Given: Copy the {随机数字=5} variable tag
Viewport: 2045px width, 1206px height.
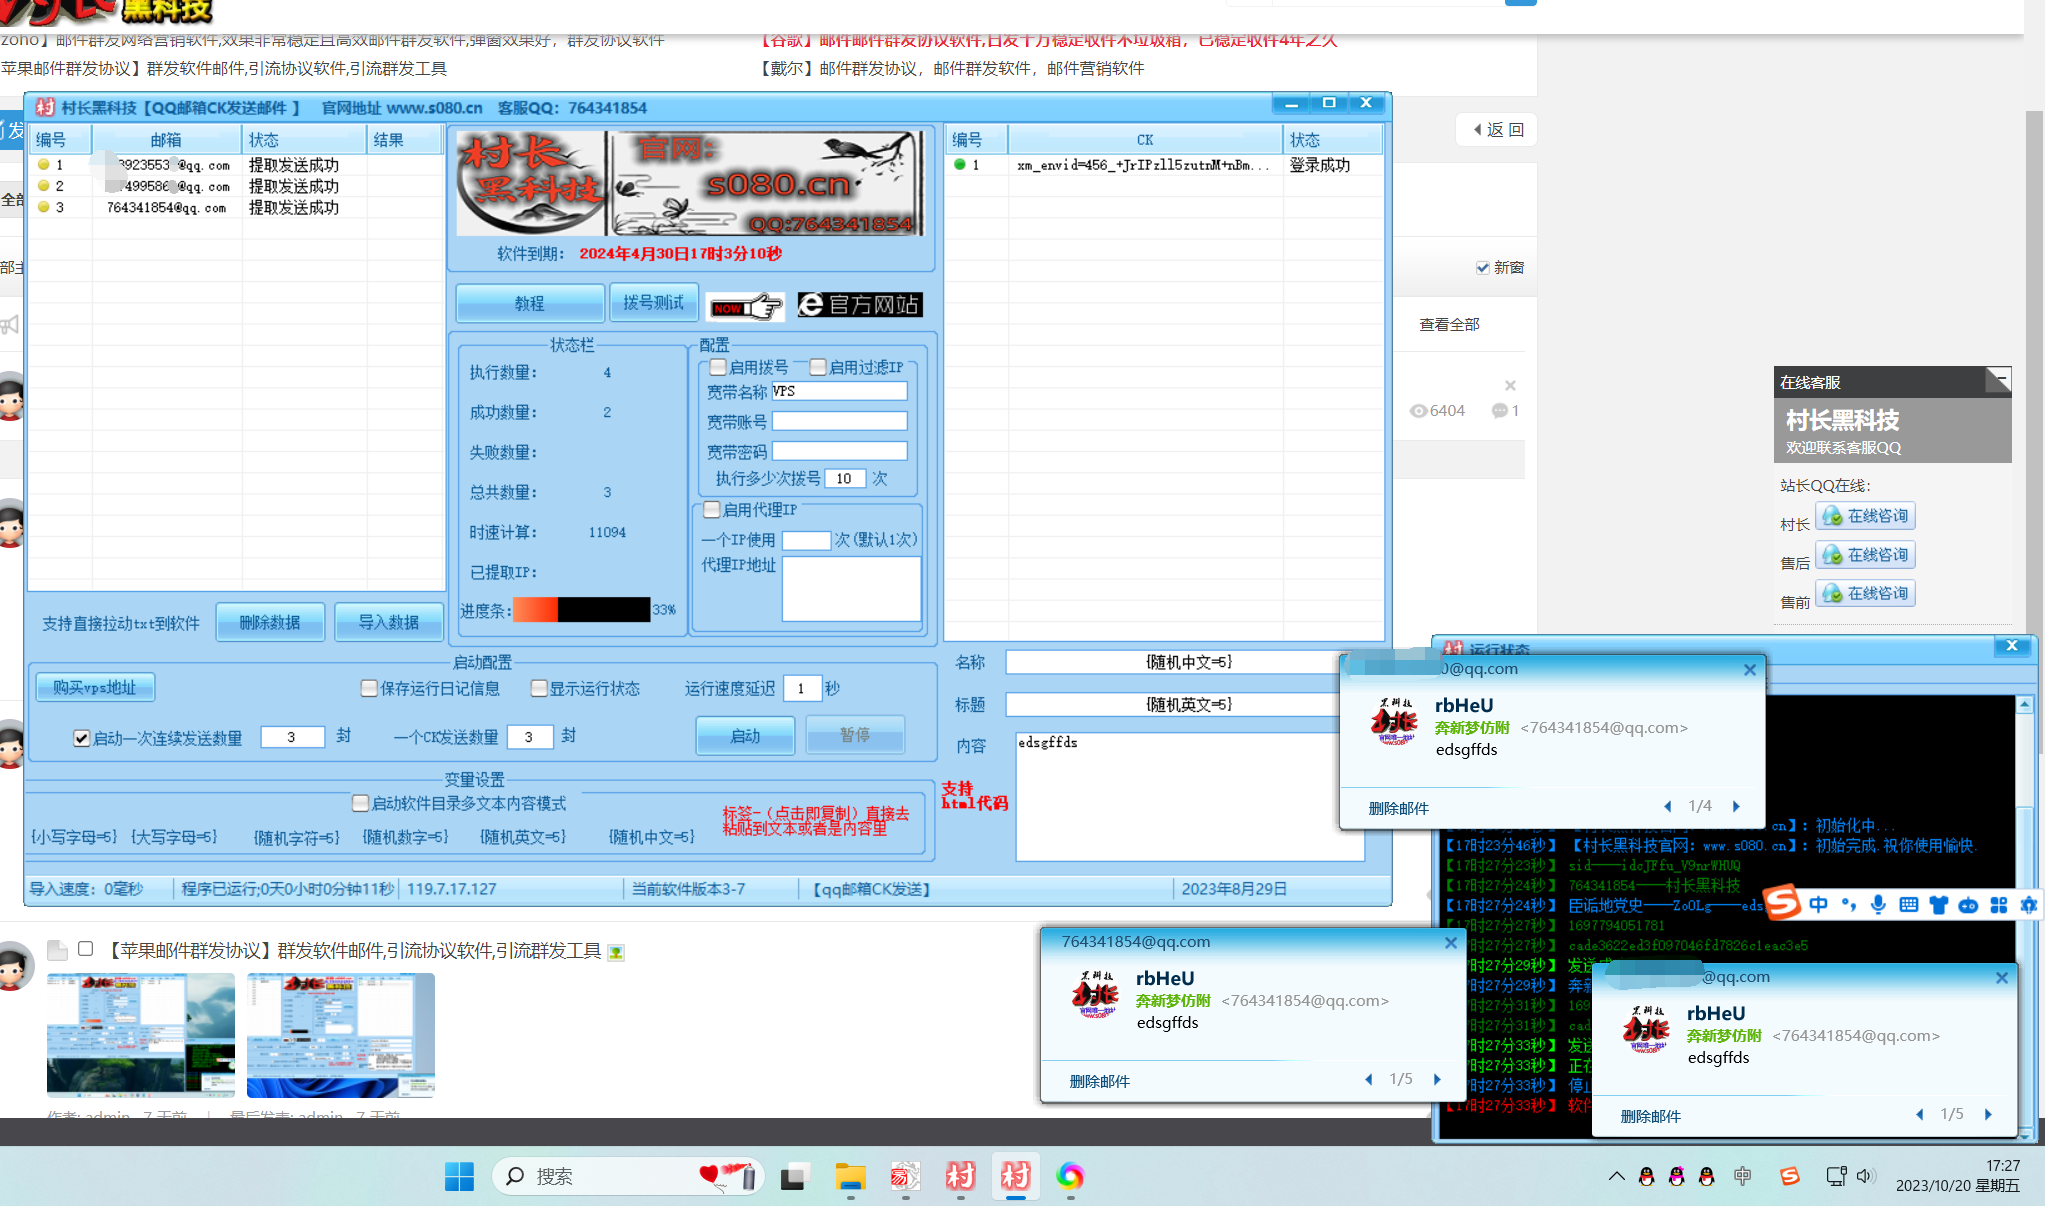Looking at the screenshot, I should pyautogui.click(x=405, y=837).
